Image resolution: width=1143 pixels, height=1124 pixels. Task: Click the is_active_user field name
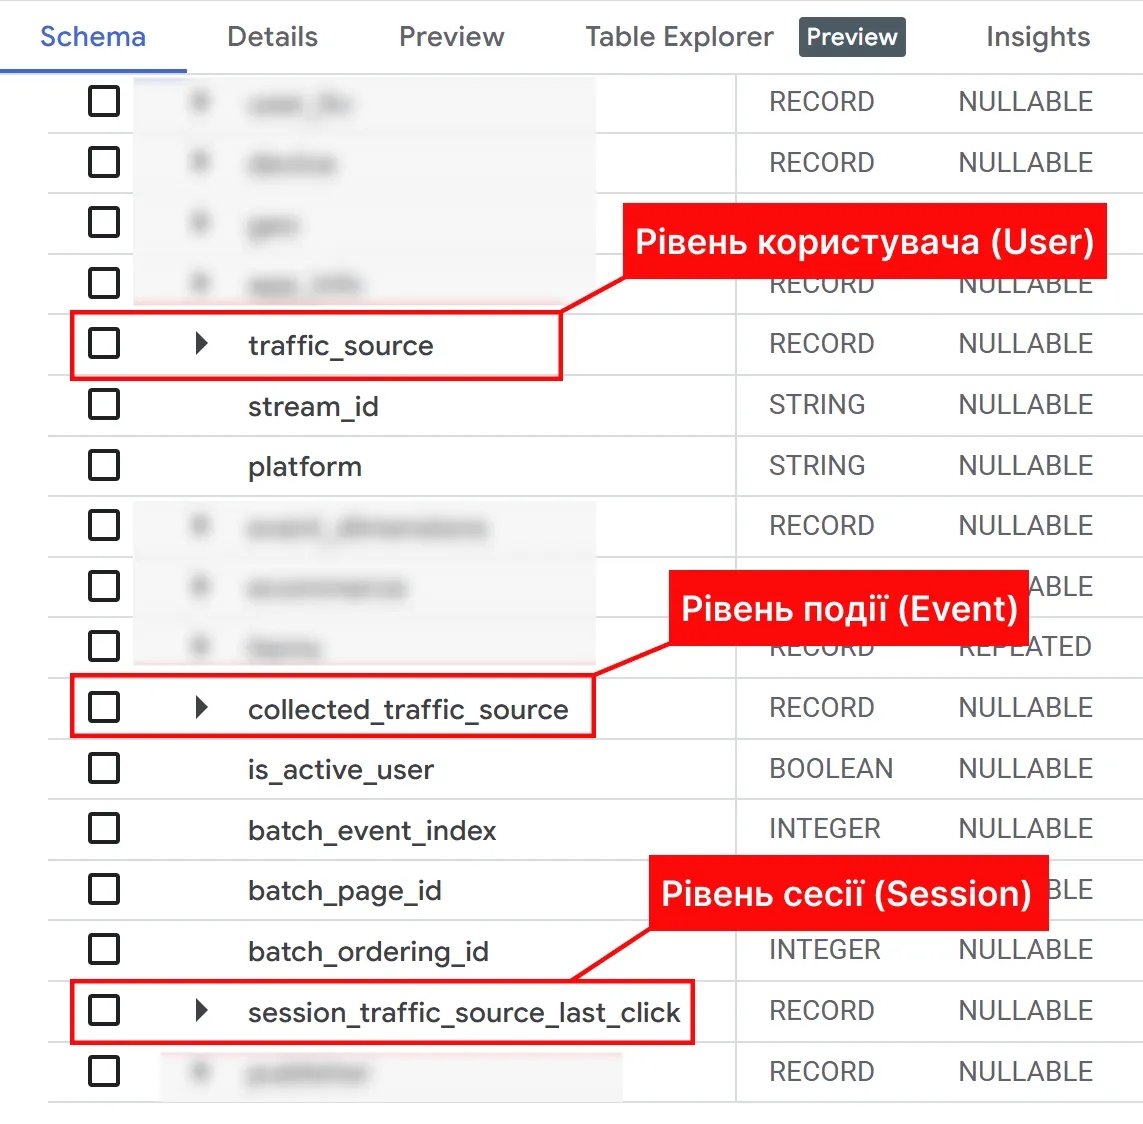[x=340, y=770]
